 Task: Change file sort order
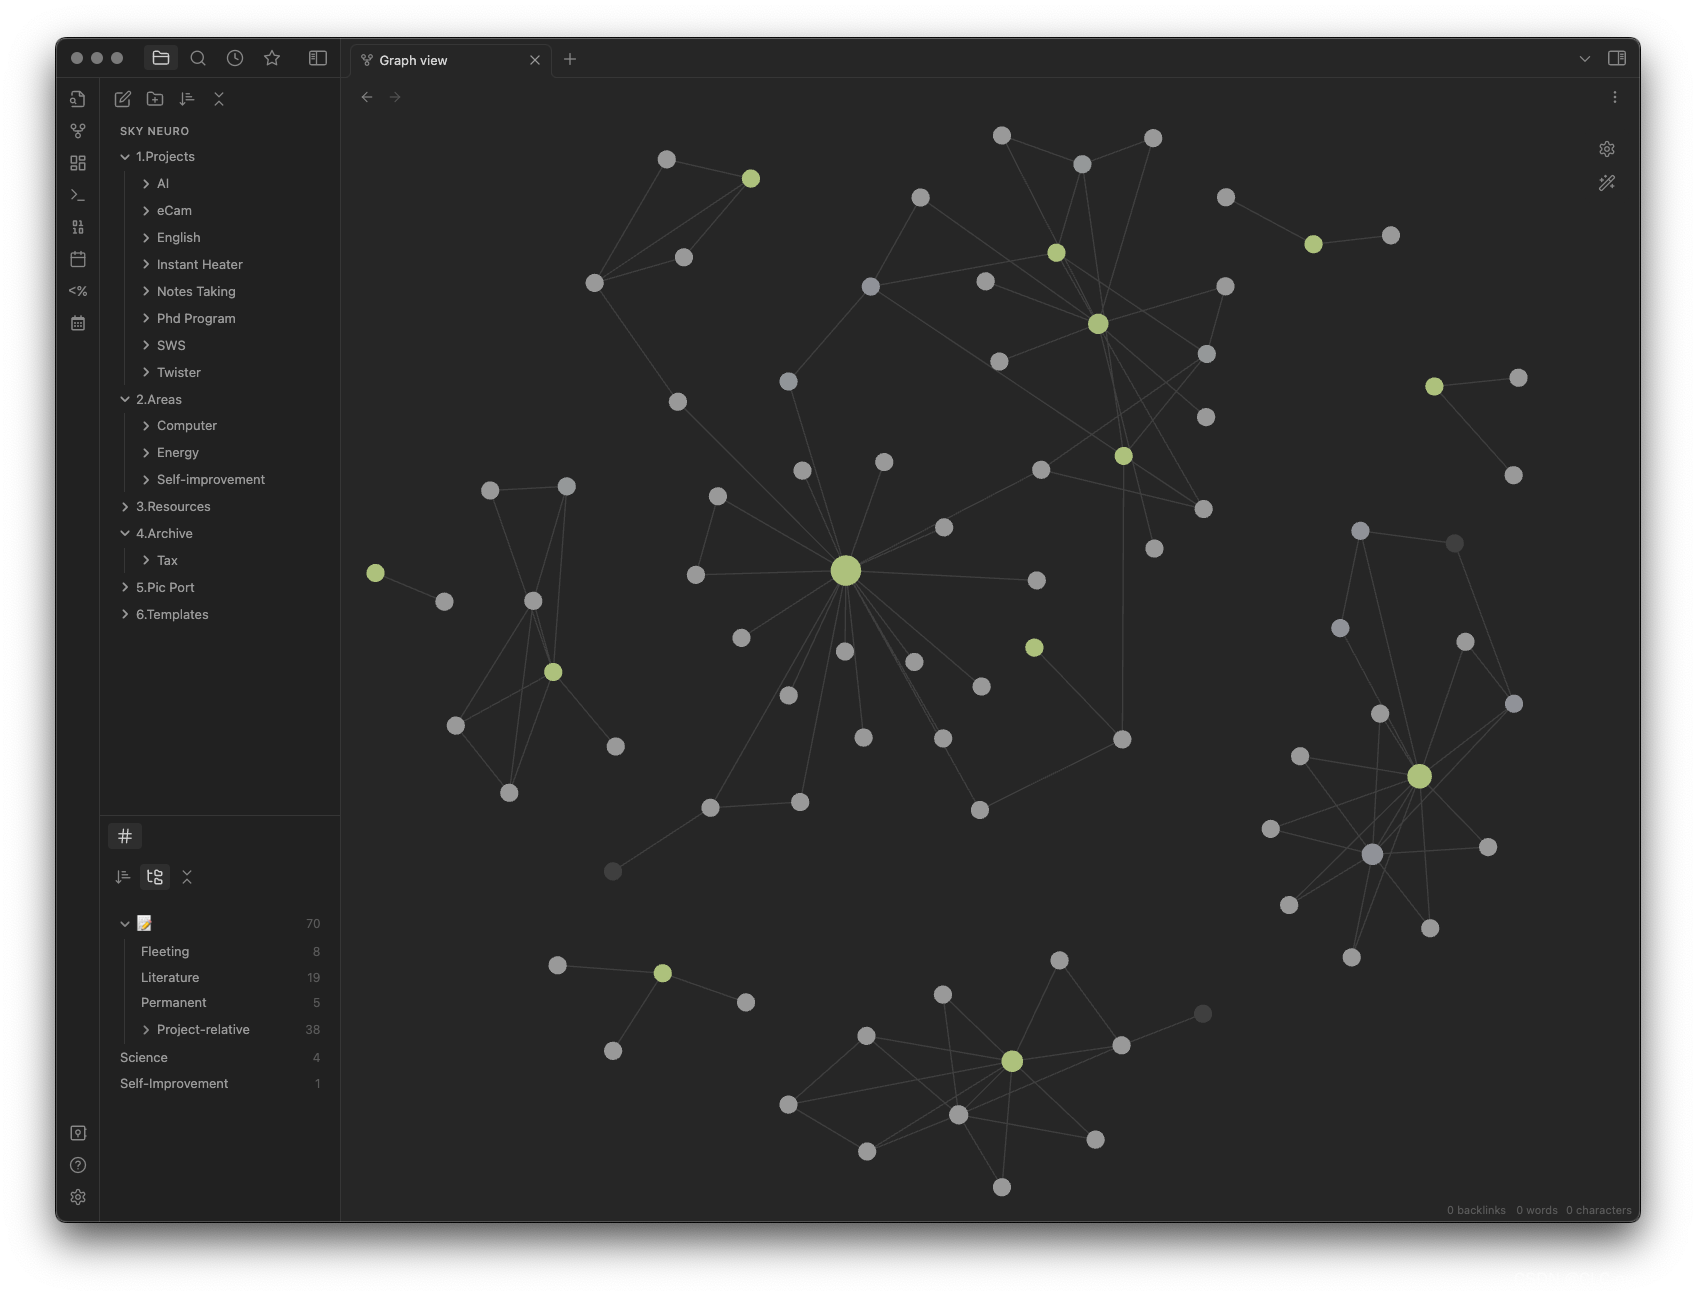point(187,99)
